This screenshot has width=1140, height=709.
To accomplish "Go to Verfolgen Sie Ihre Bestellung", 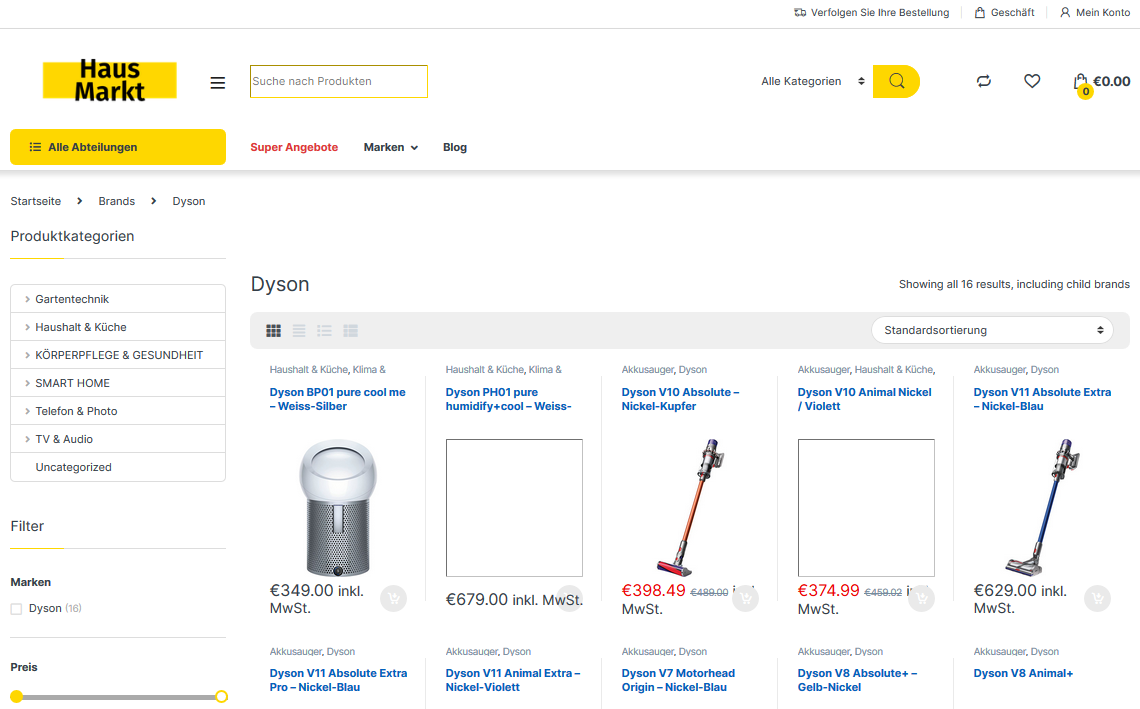I will click(880, 12).
